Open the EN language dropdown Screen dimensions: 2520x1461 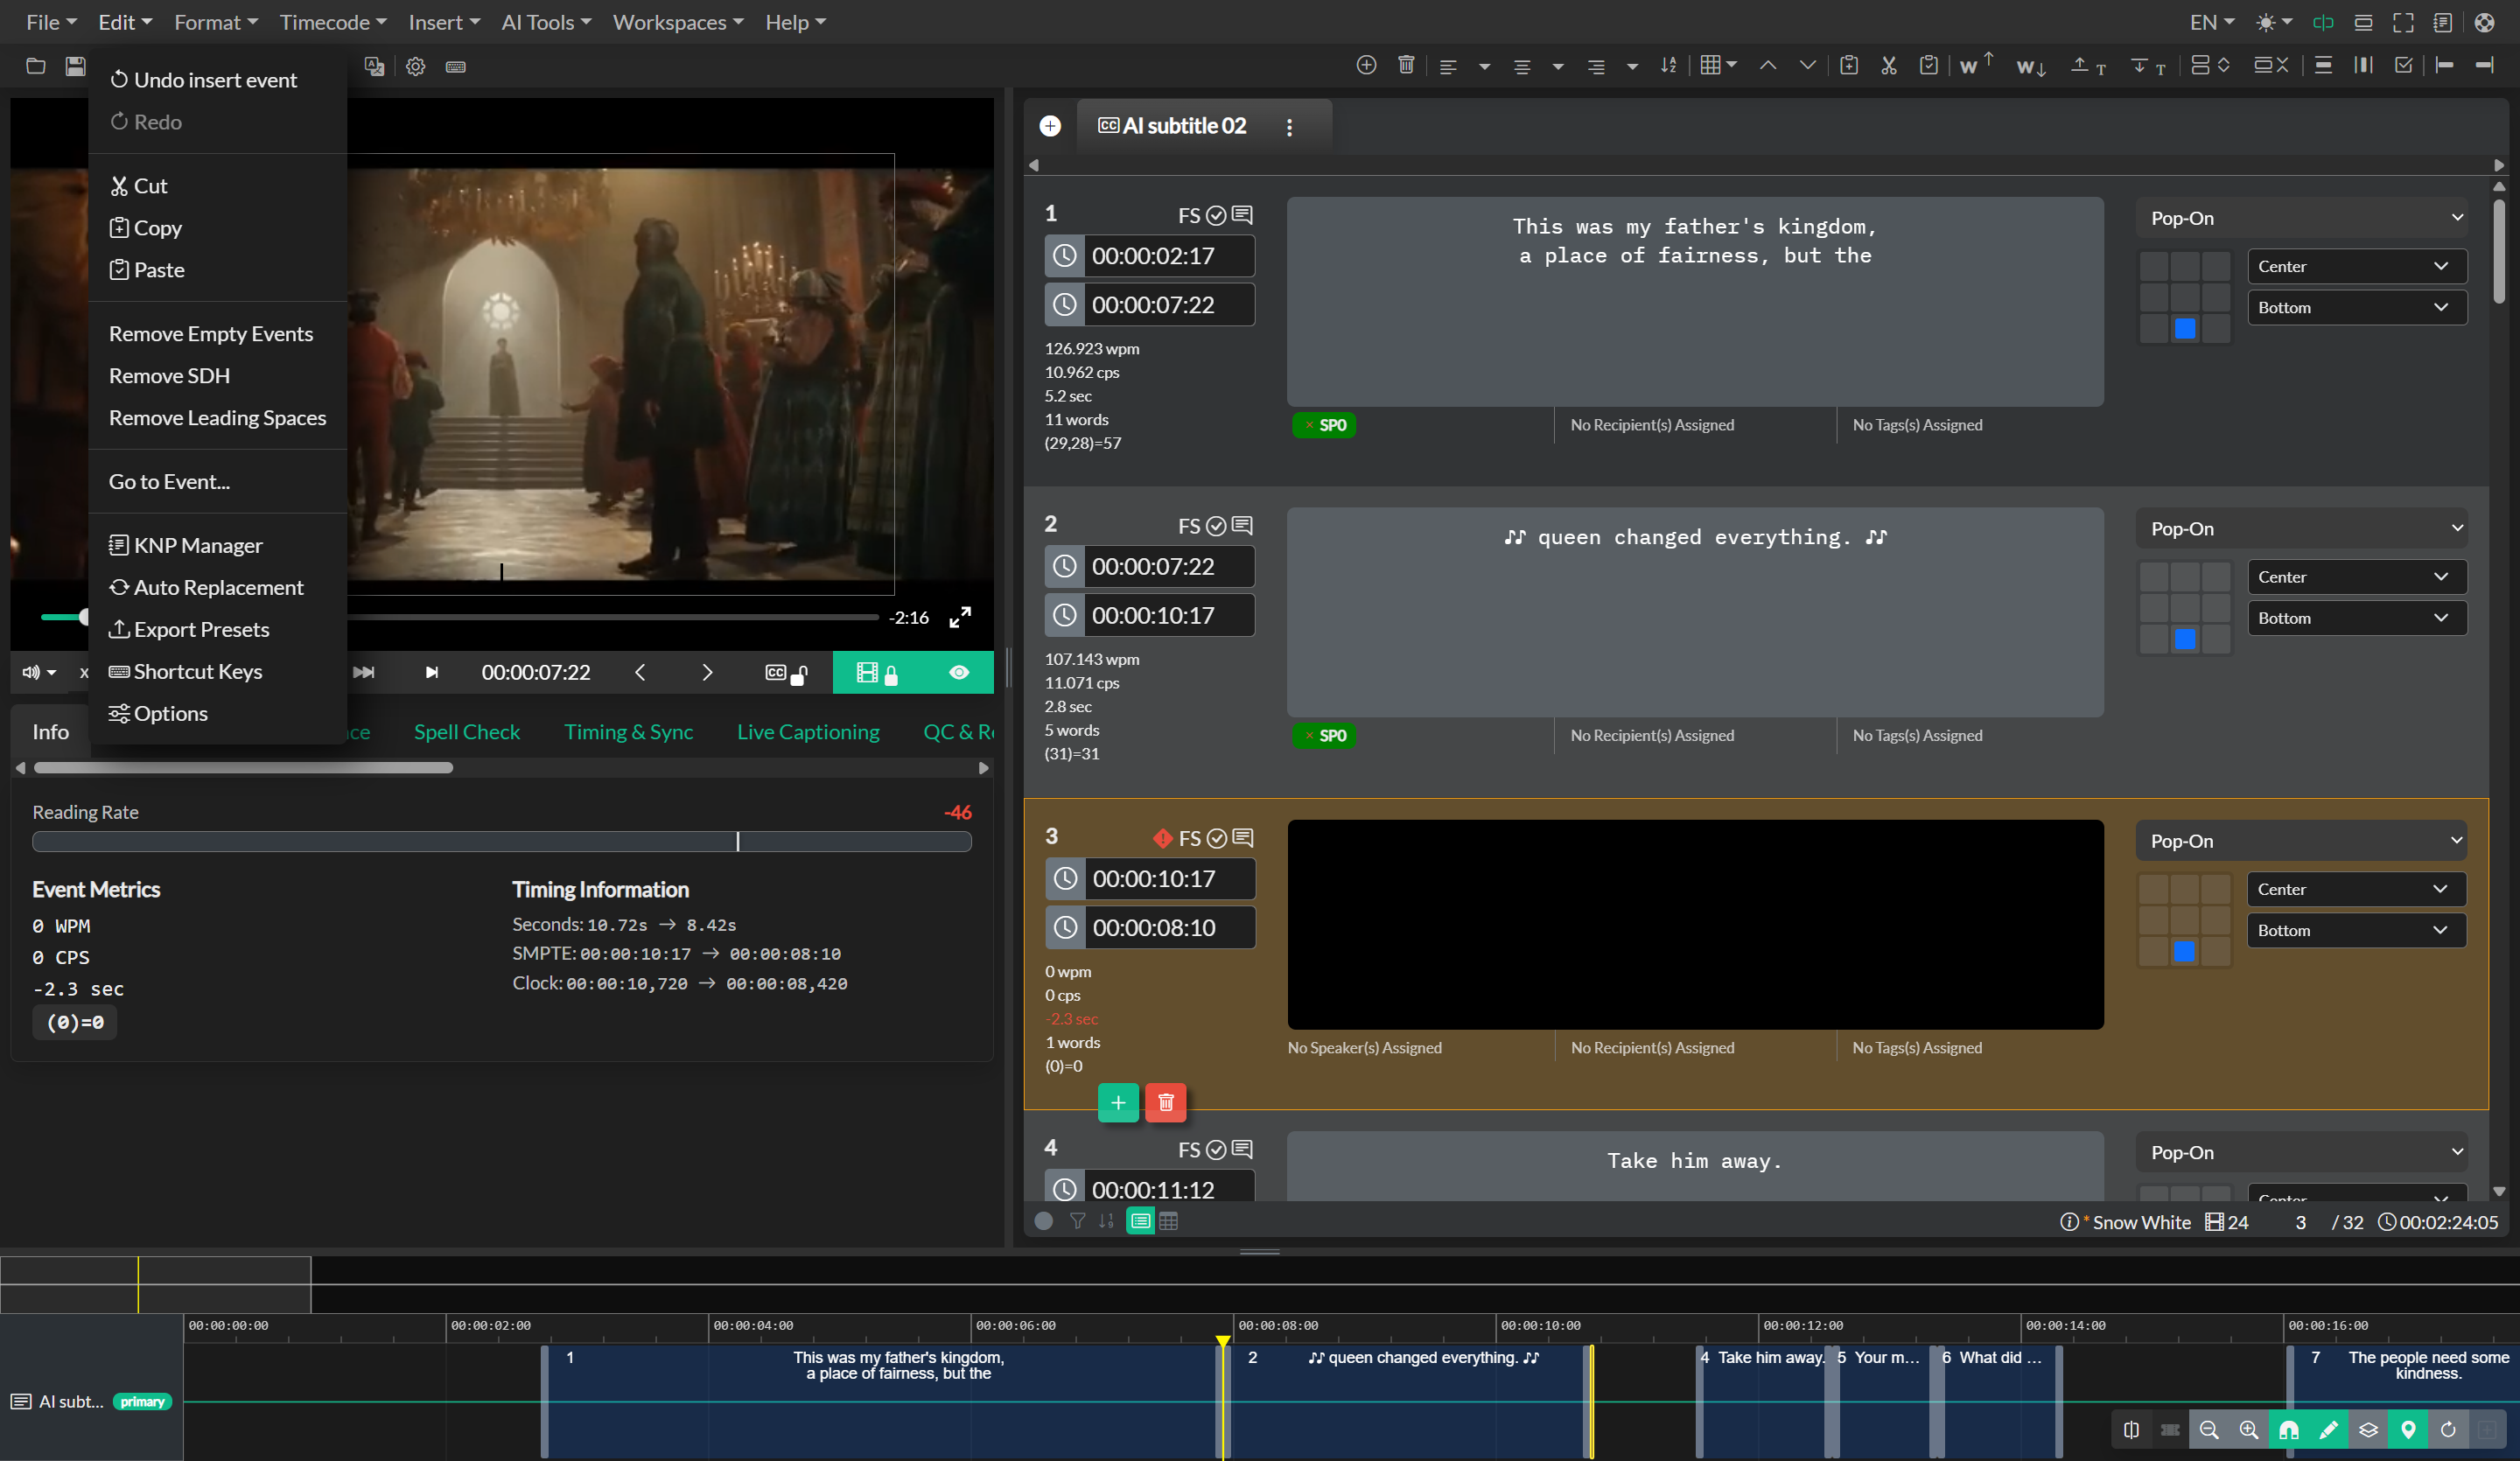coord(2211,22)
